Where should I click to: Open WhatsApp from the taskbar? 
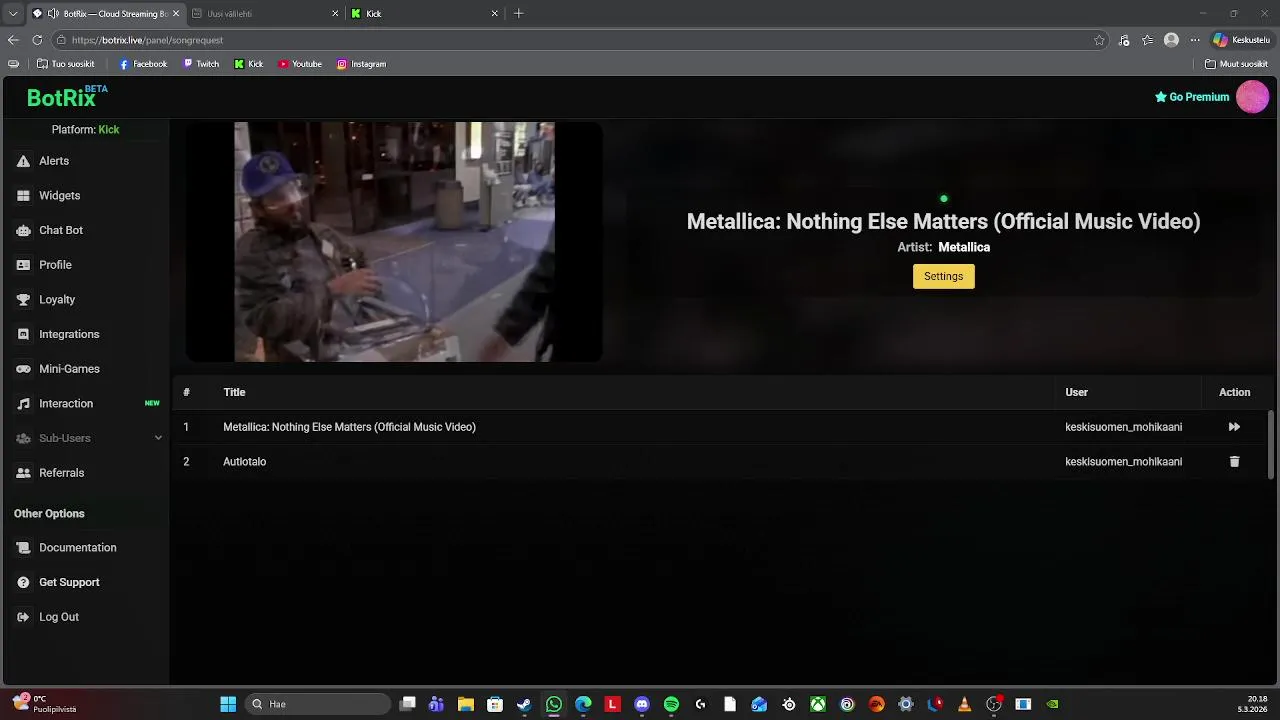point(554,704)
